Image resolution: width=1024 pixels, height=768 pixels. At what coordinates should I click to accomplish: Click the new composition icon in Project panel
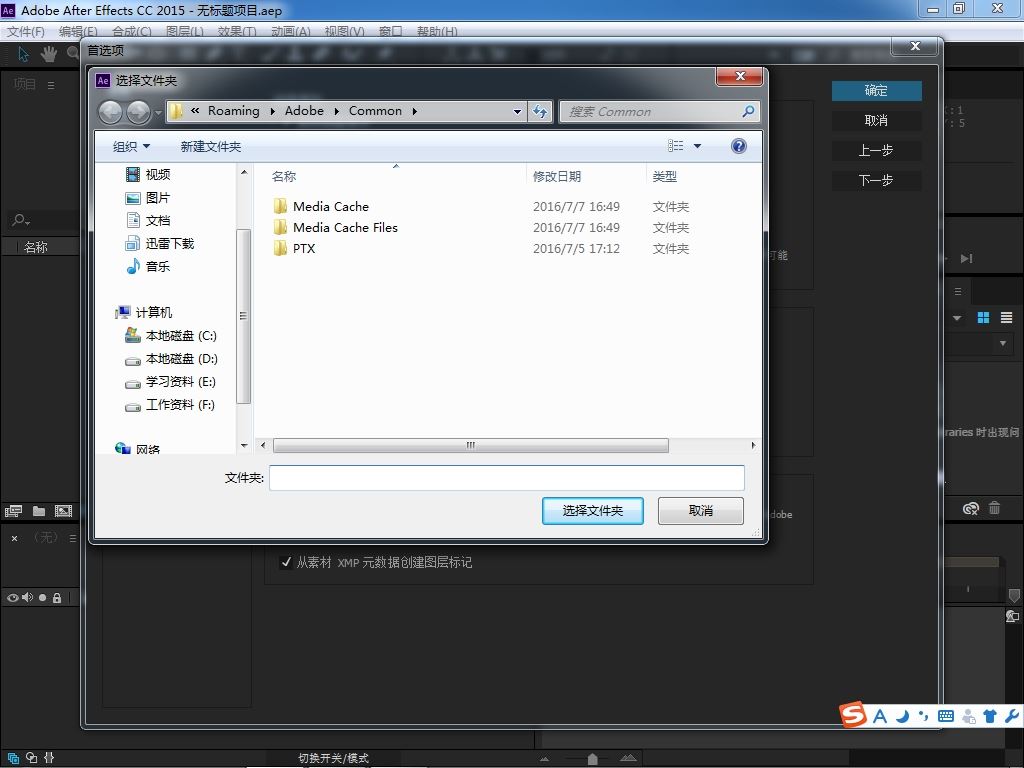tap(63, 511)
